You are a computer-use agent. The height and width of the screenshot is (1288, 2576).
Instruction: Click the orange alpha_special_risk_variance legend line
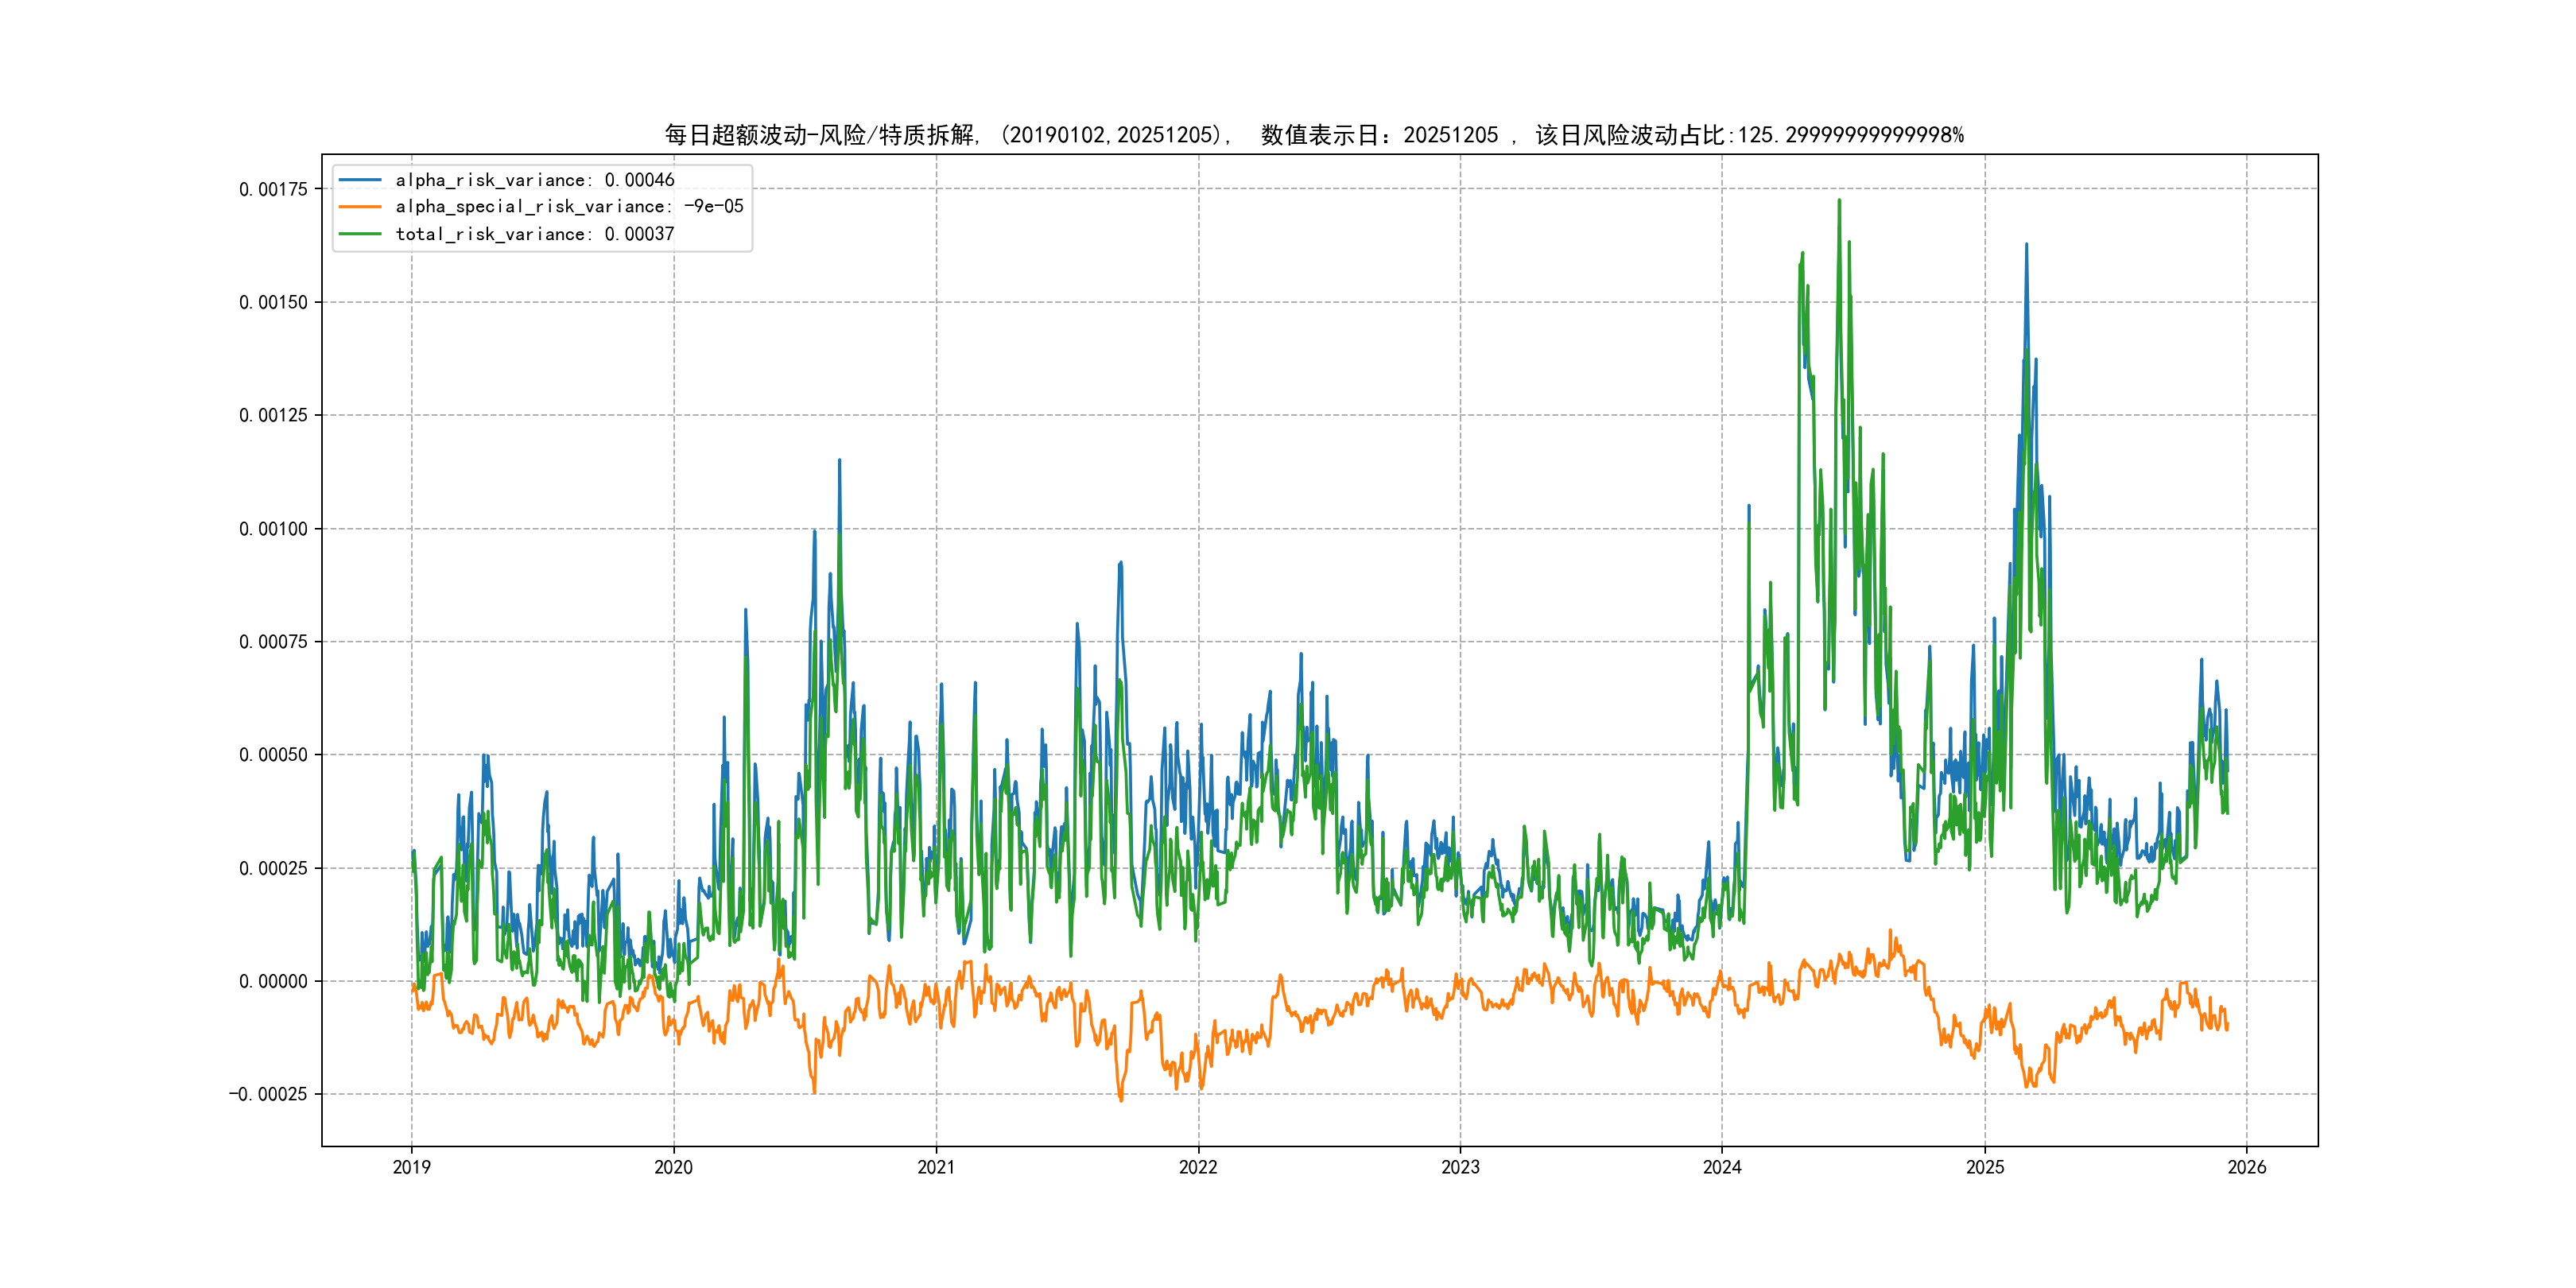[x=360, y=207]
